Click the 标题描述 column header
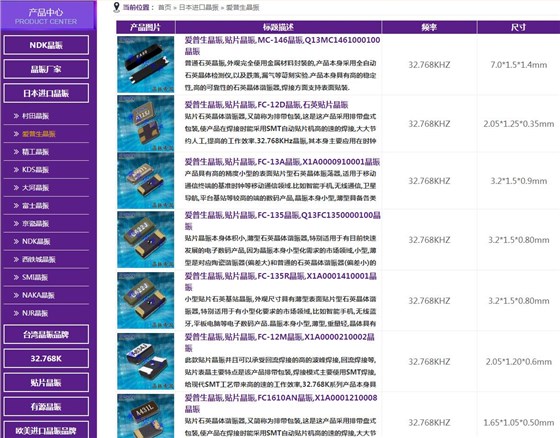 click(x=279, y=27)
